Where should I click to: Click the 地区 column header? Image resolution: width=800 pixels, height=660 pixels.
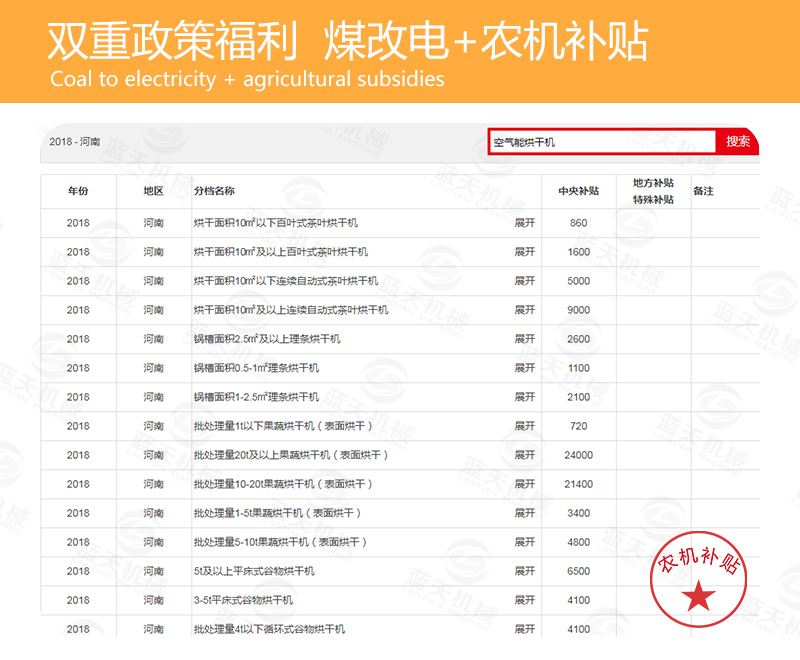(x=153, y=191)
